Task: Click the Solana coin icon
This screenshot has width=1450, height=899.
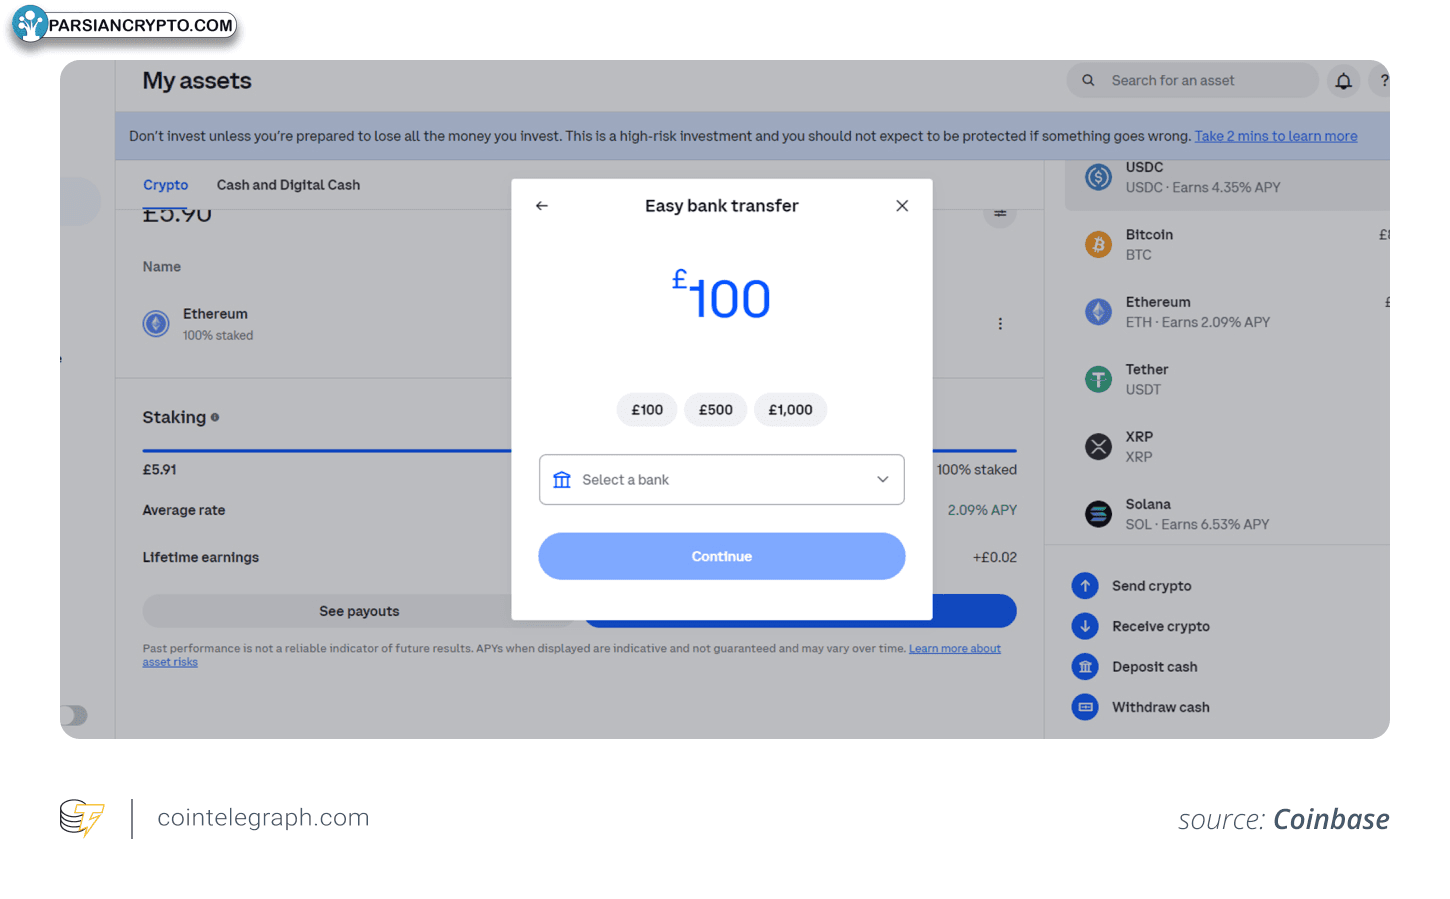Action: point(1099,514)
